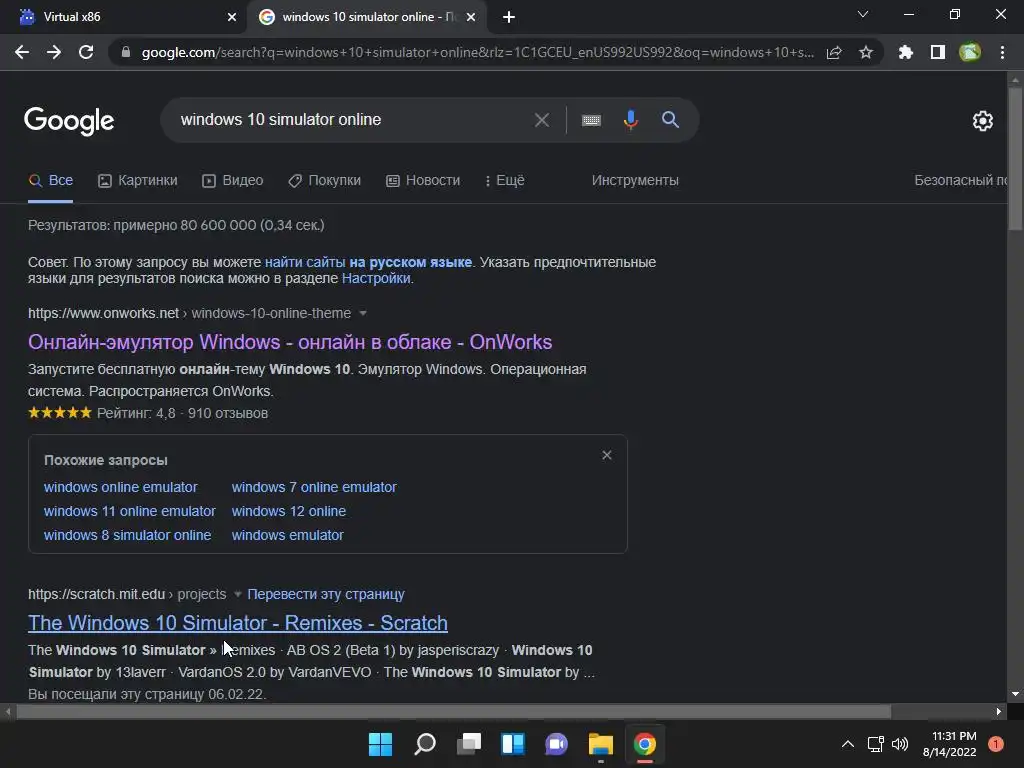
Task: Click scrollbar down arrow
Action: (1015, 694)
